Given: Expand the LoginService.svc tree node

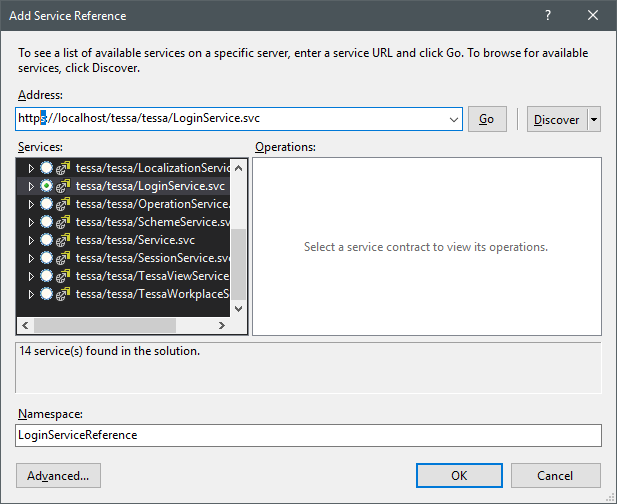Looking at the screenshot, I should point(31,186).
